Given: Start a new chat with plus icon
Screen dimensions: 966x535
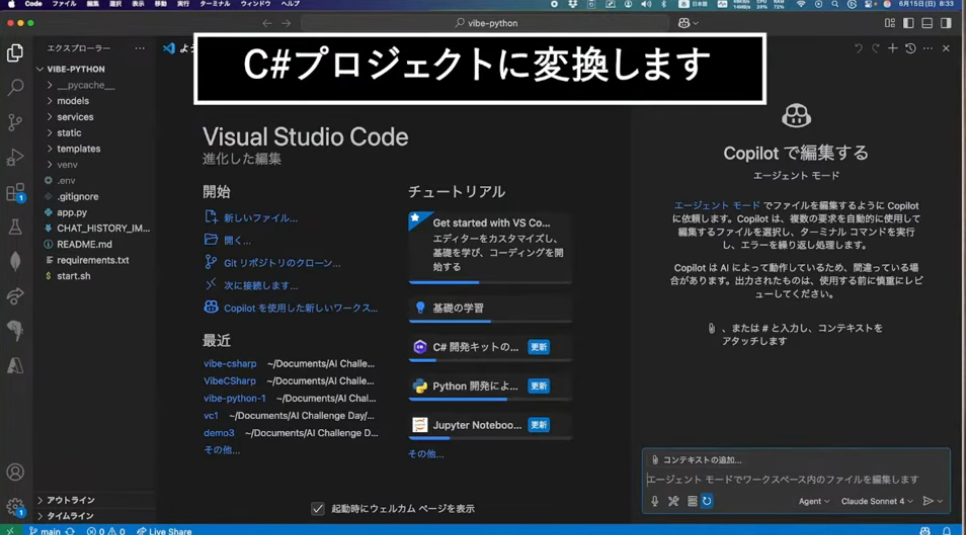Looking at the screenshot, I should click(893, 48).
